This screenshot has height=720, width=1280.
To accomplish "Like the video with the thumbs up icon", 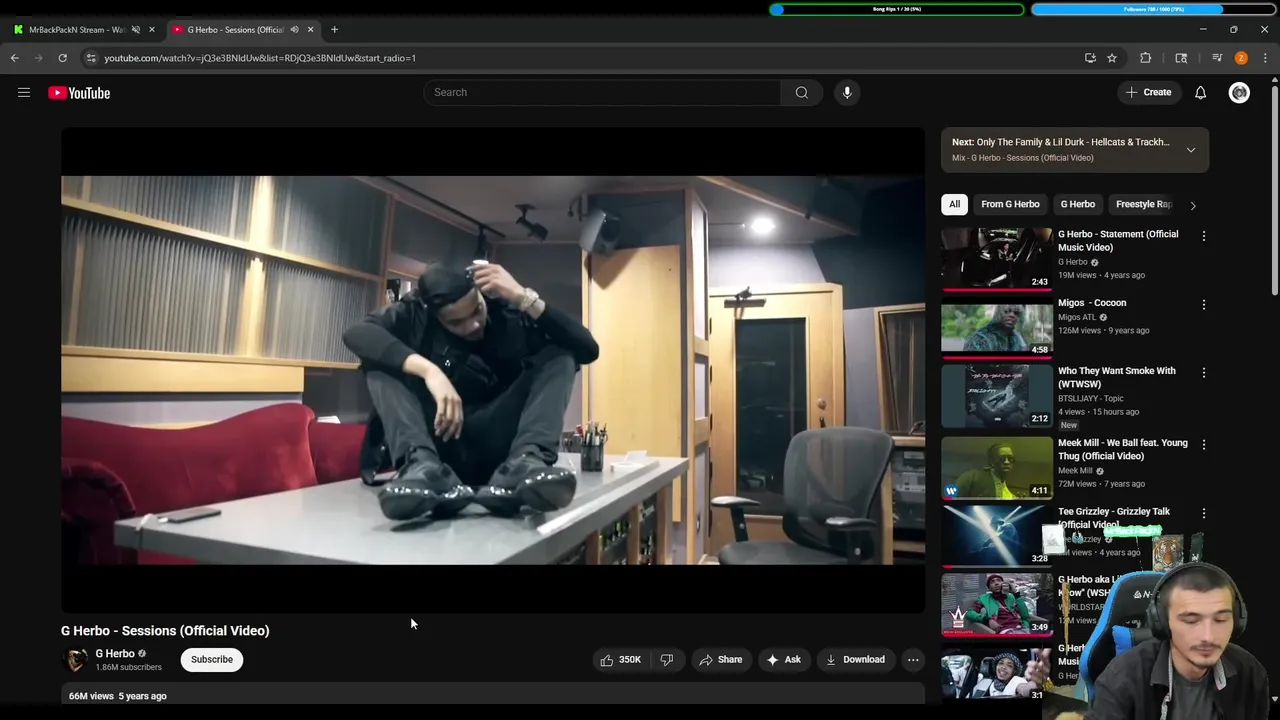I will (x=607, y=660).
